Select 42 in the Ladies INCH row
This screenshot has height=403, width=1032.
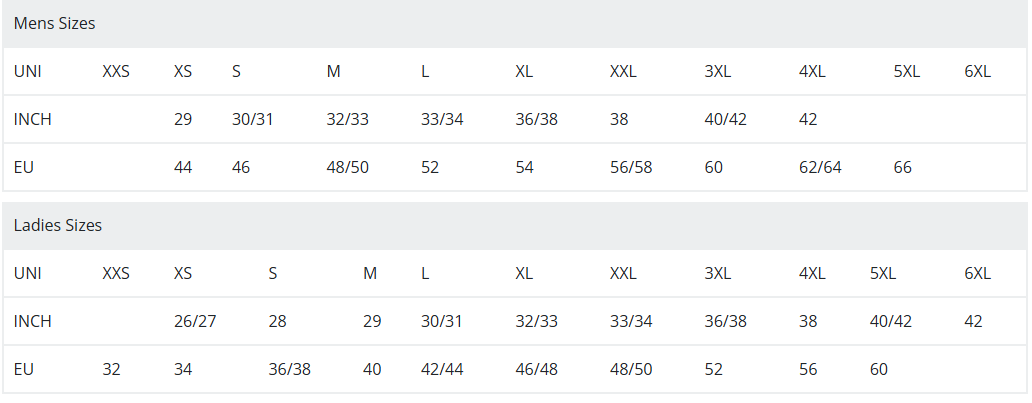coord(973,321)
